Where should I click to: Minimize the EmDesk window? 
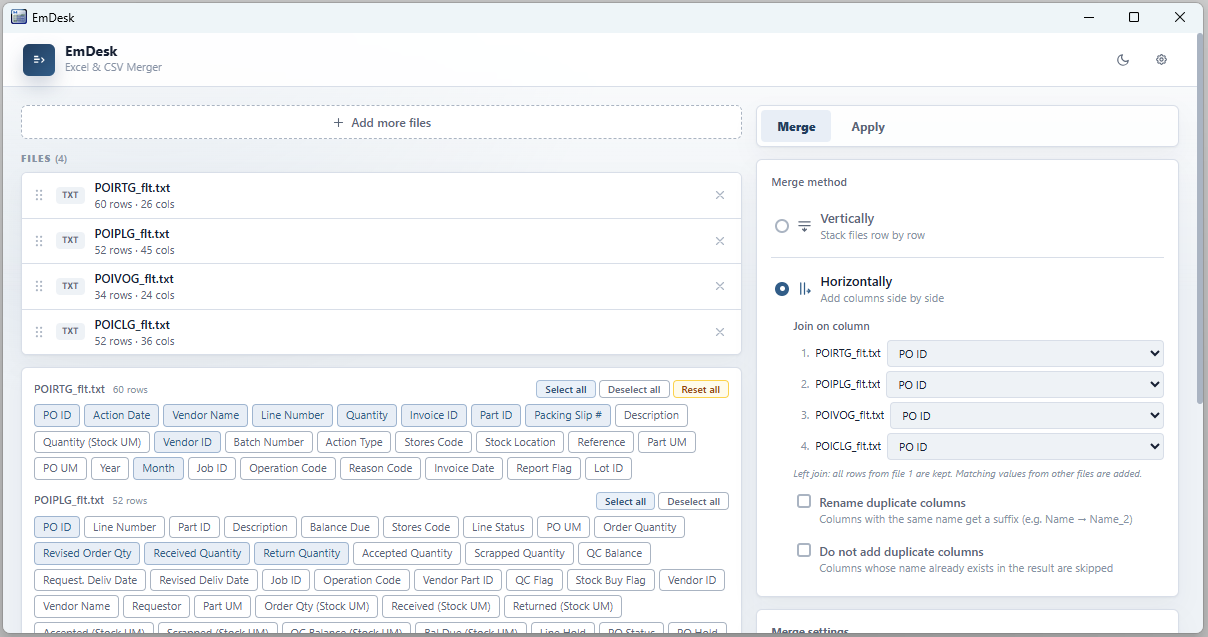(1089, 17)
